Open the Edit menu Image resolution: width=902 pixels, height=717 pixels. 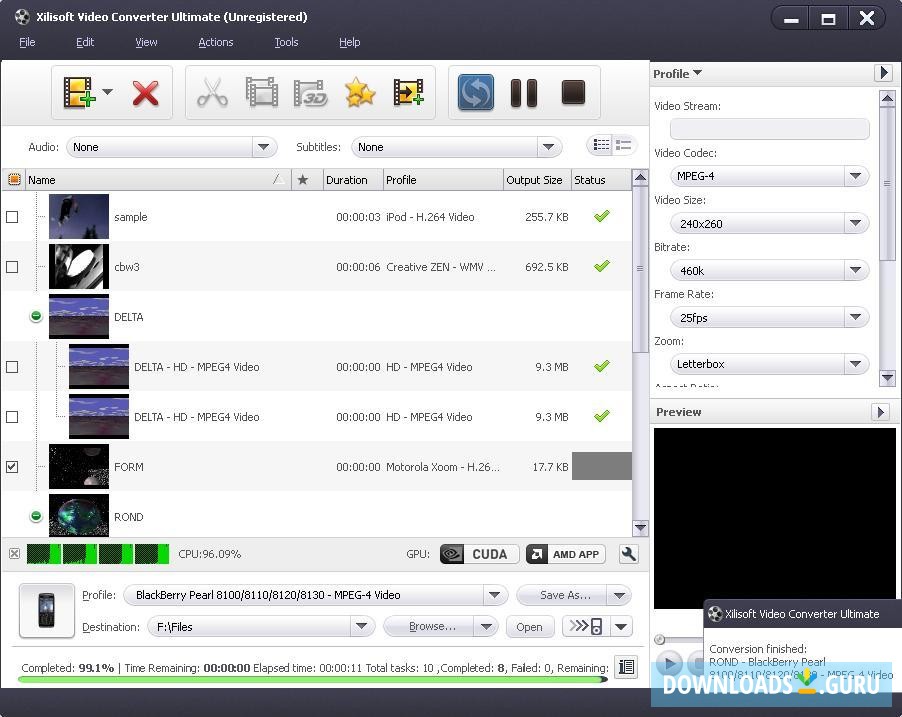(x=85, y=42)
